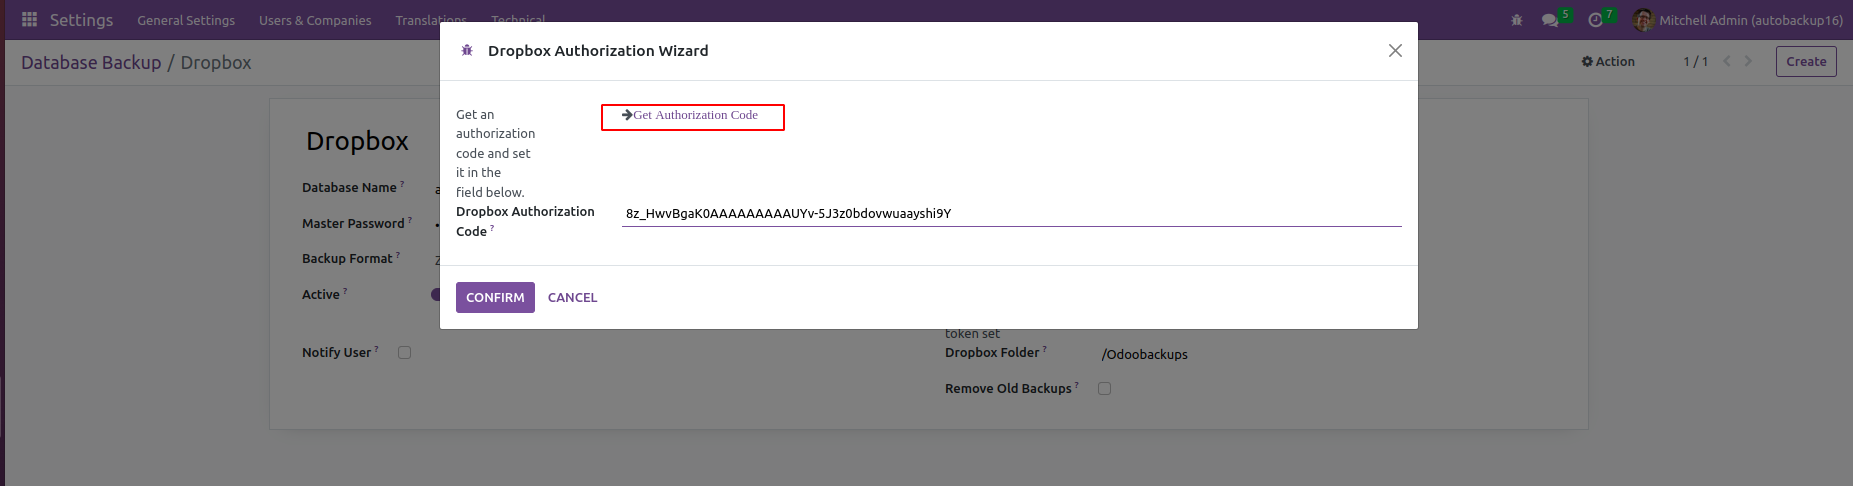
Task: Click the Dropbox Authorization Code field
Action: [1011, 213]
